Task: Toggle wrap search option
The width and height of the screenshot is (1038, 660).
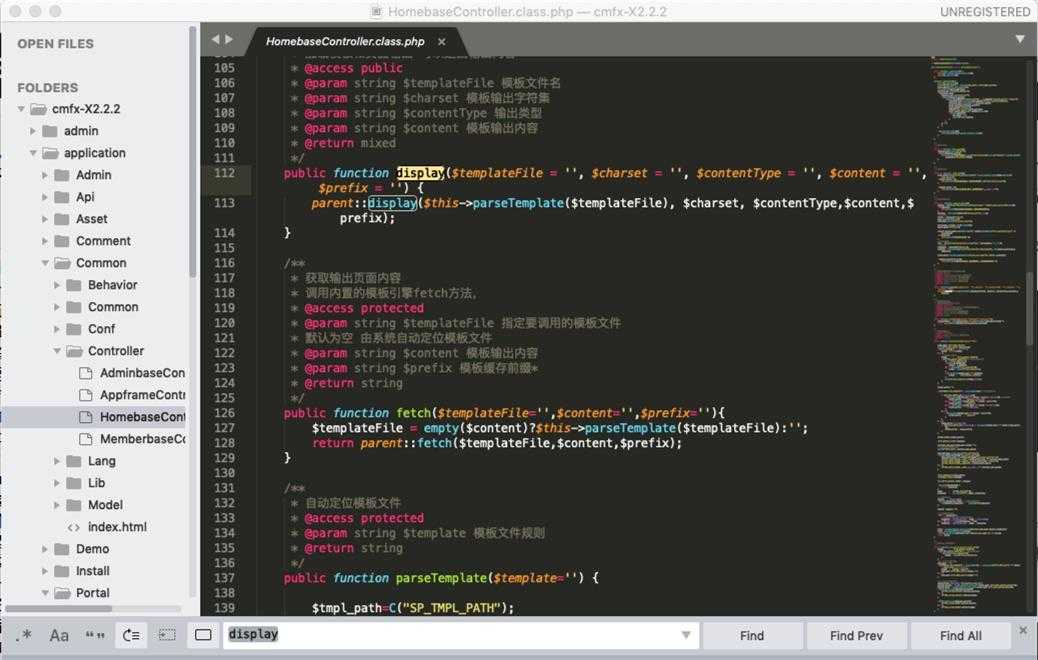Action: [131, 636]
